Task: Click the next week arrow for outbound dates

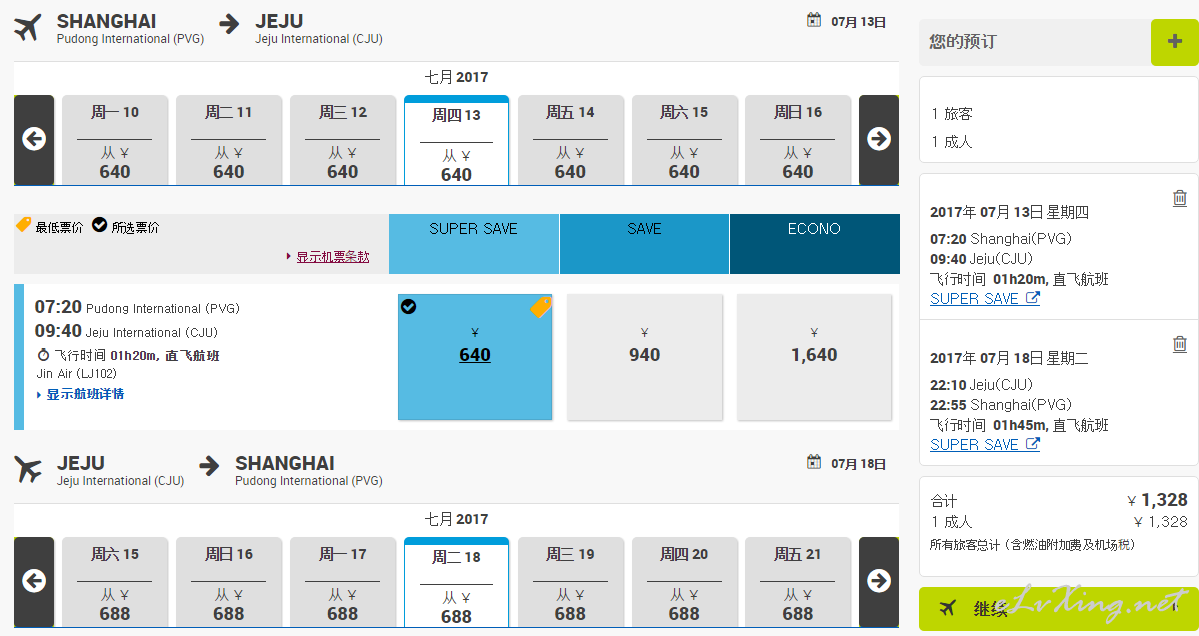Action: point(879,139)
